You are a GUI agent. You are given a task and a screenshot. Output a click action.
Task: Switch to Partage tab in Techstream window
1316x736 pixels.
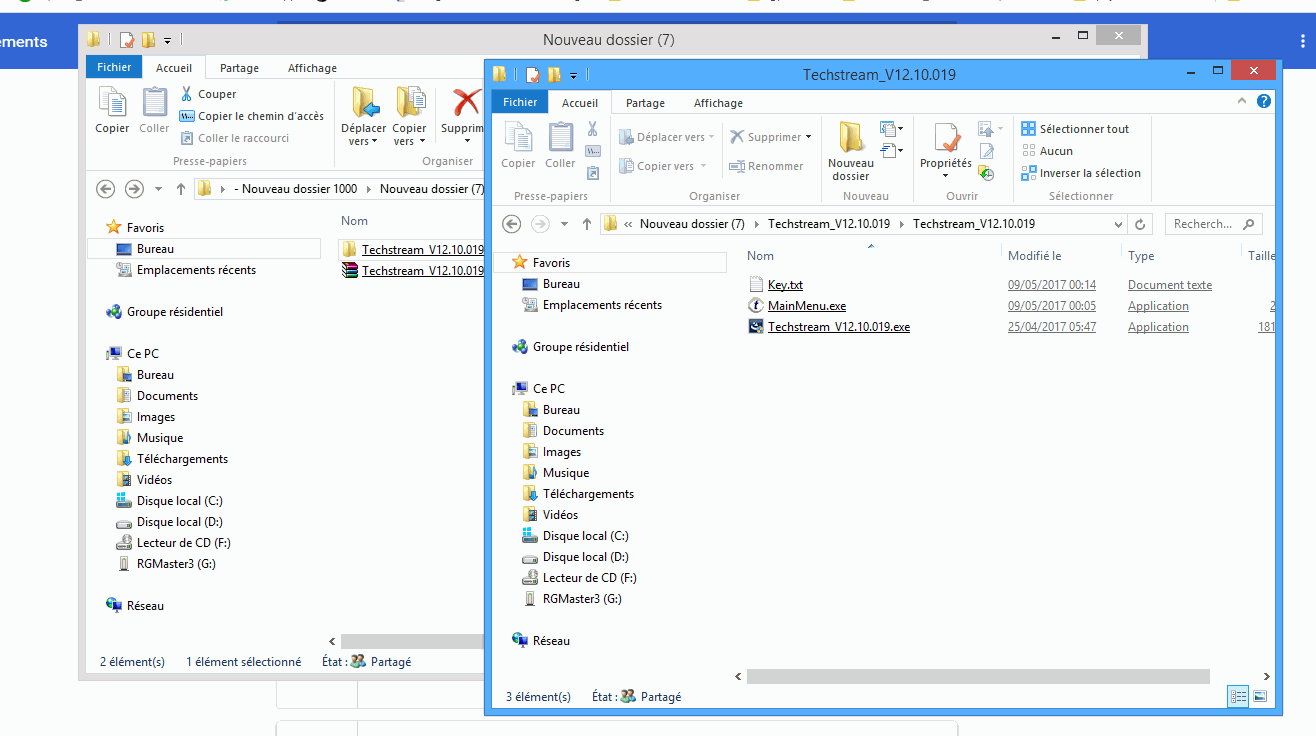[645, 103]
